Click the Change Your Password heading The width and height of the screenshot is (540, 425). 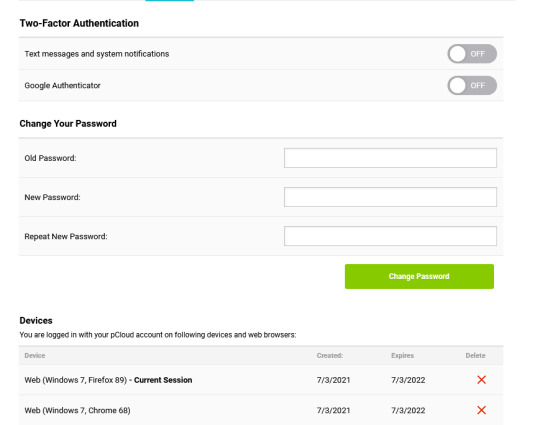[x=68, y=124]
